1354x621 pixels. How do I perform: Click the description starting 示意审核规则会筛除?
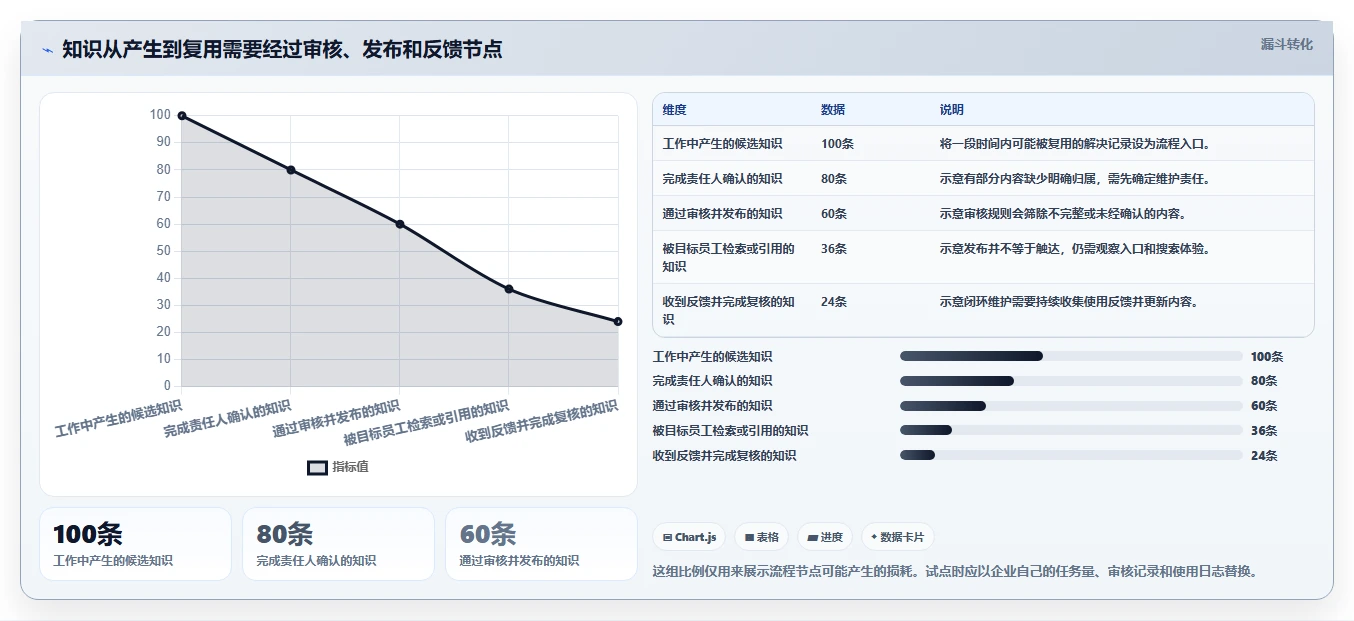pos(1064,214)
